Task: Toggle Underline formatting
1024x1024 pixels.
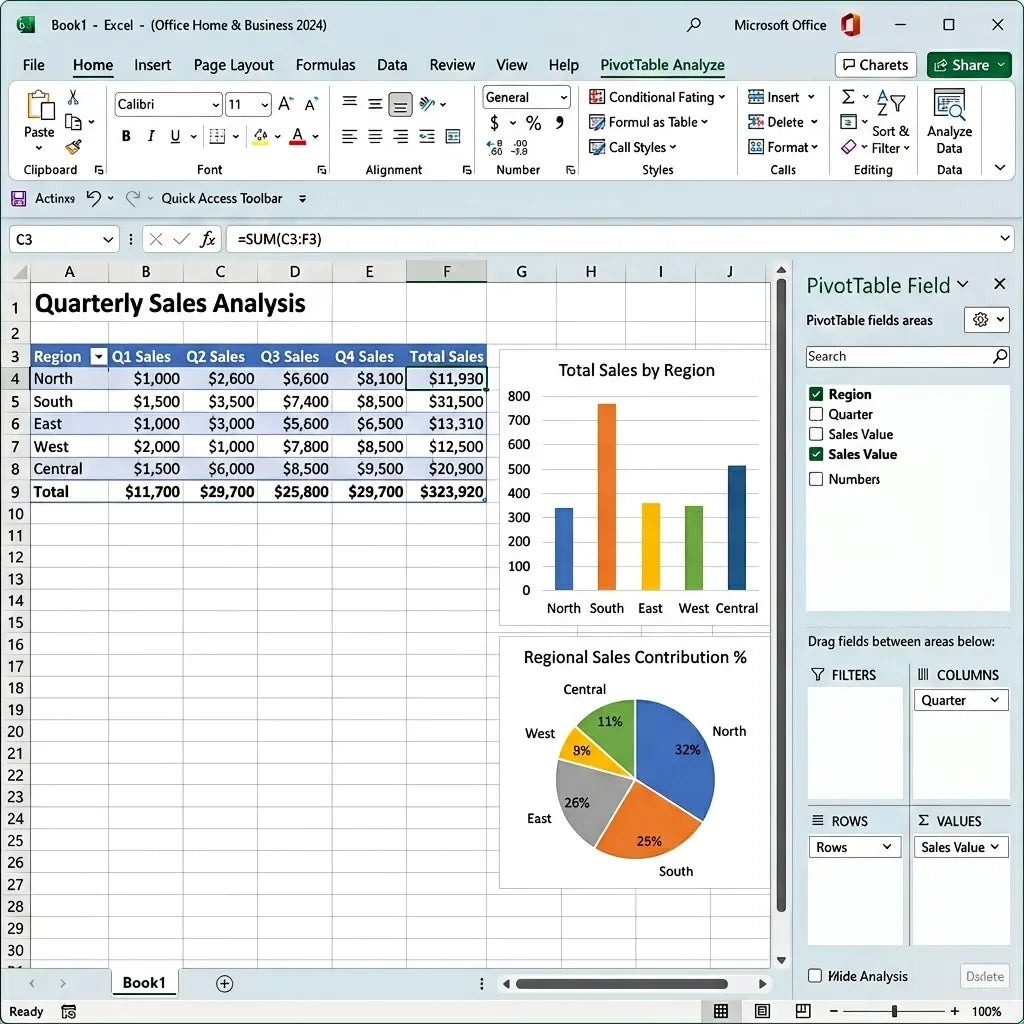Action: pyautogui.click(x=175, y=136)
